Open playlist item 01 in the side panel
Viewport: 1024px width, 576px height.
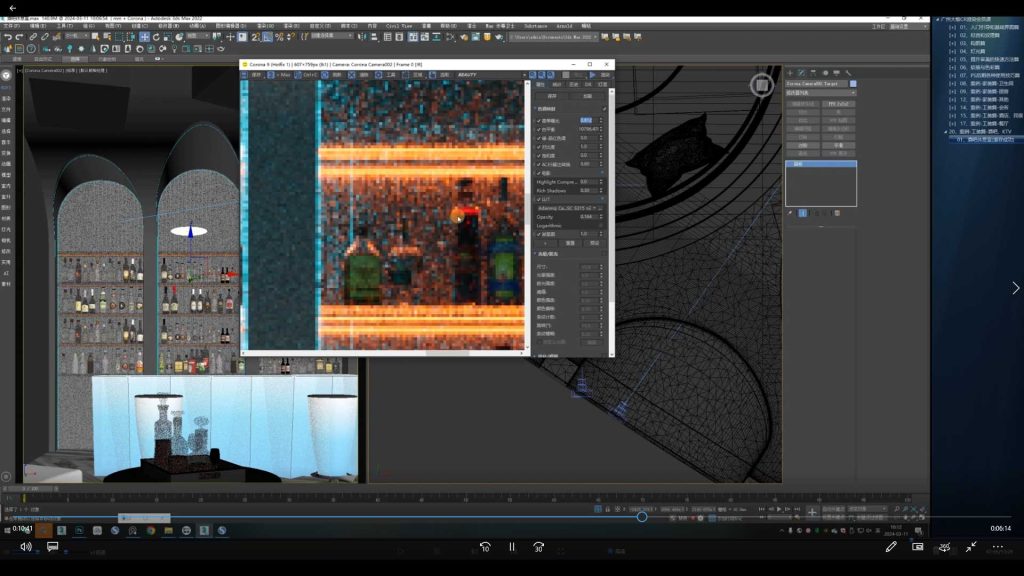984,27
